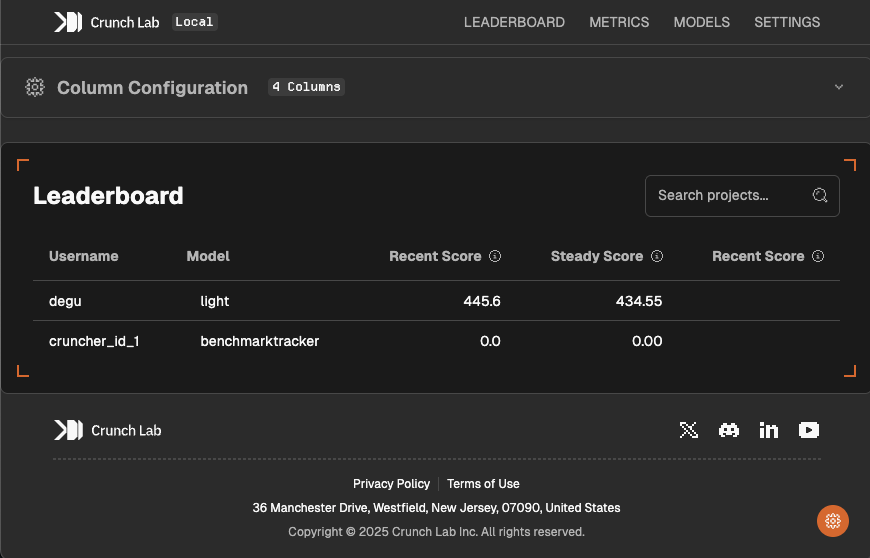Select the benchmarktracker model cell

(260, 341)
